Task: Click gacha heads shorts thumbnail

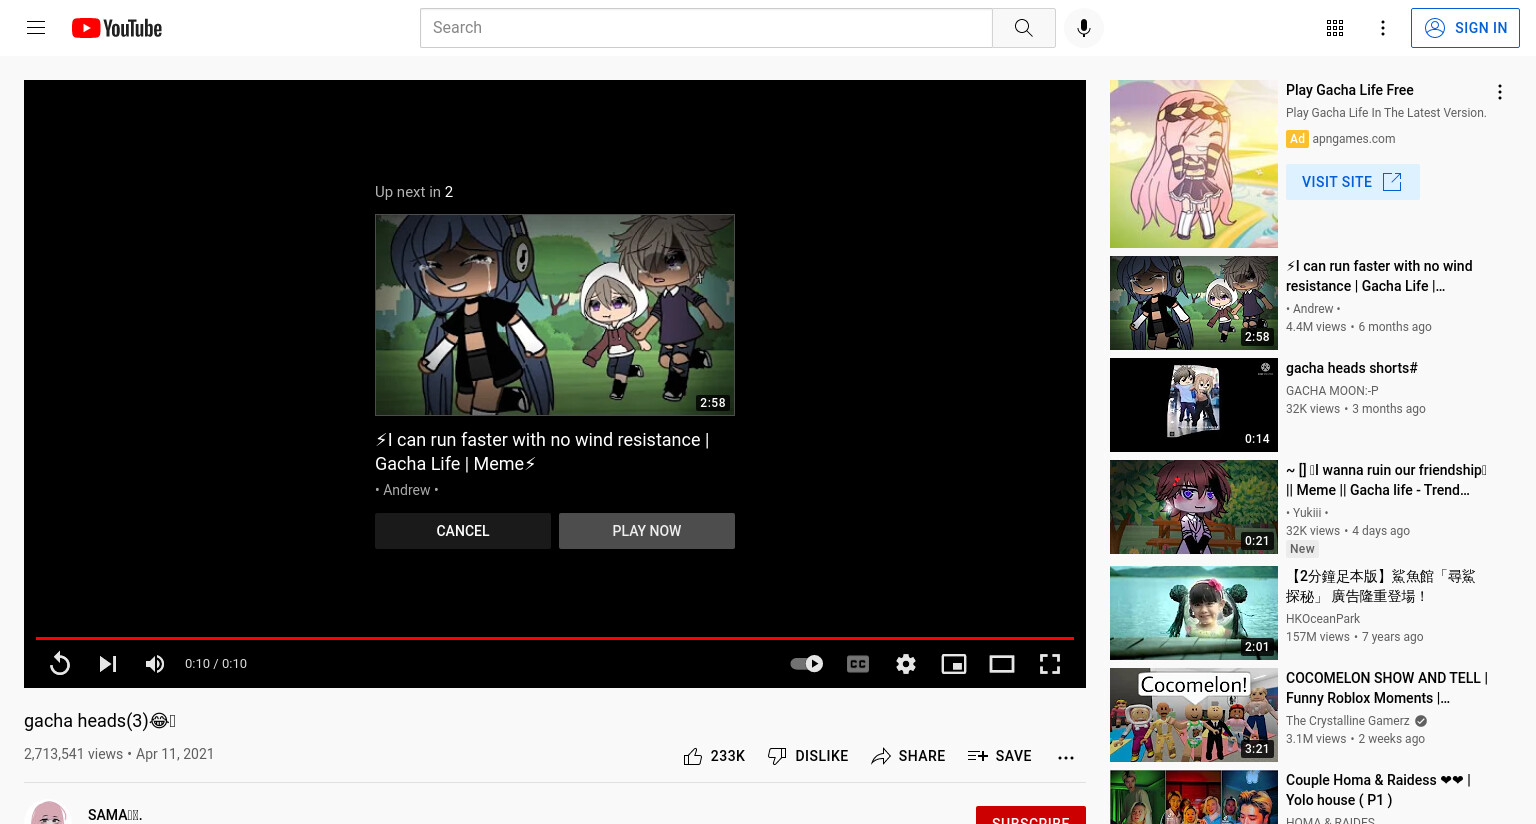Action: pos(1194,405)
